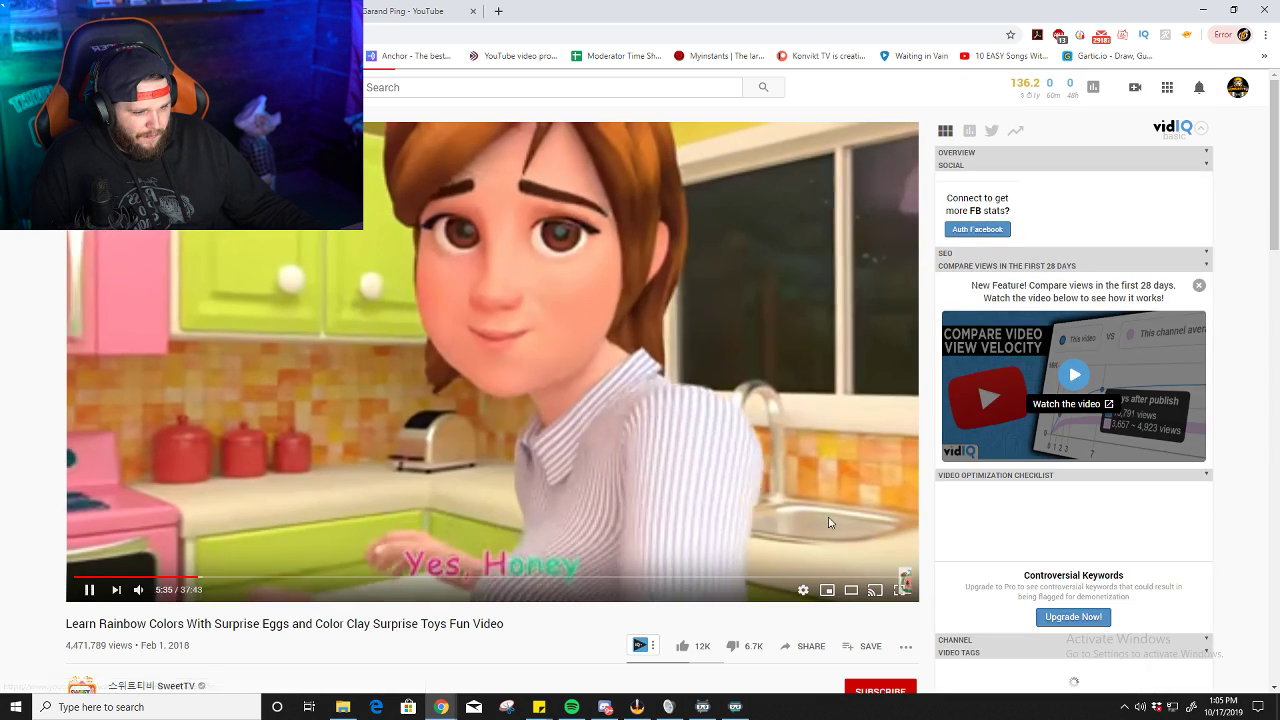
Task: Open the vidIQ IQ extension icon
Action: 1144,35
